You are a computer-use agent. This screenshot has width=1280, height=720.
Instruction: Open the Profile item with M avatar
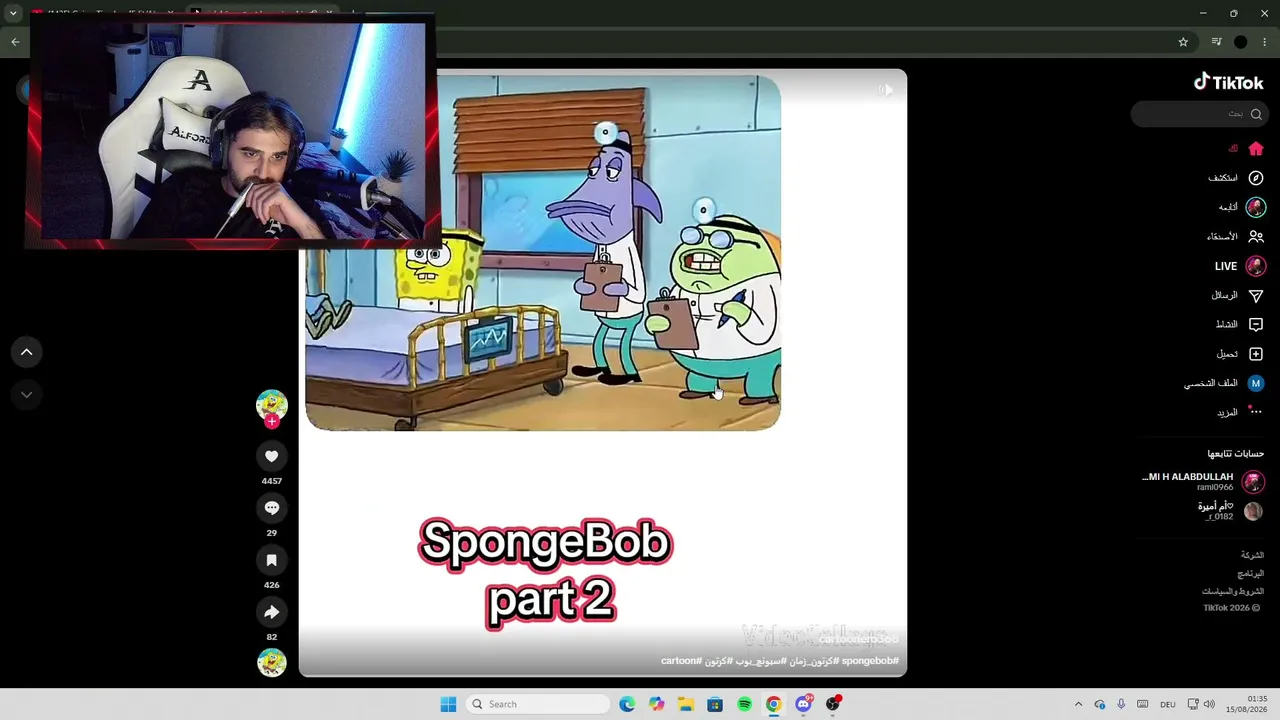coord(1224,383)
